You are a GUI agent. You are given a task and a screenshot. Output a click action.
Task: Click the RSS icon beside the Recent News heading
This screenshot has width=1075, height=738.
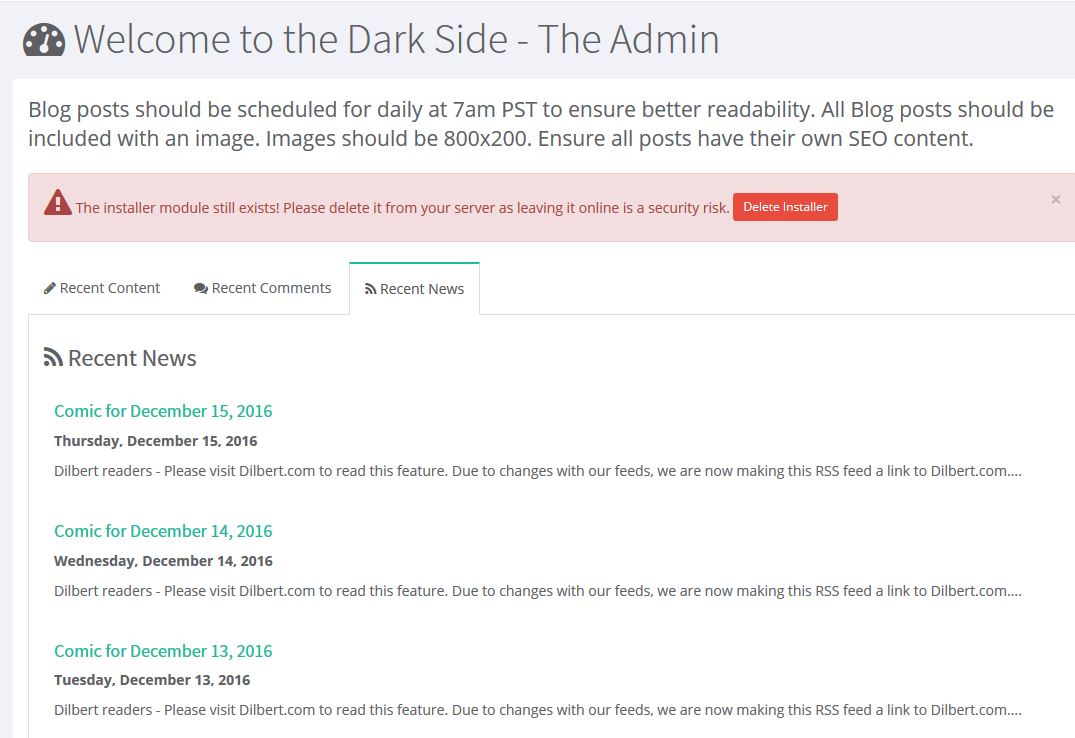pyautogui.click(x=53, y=358)
